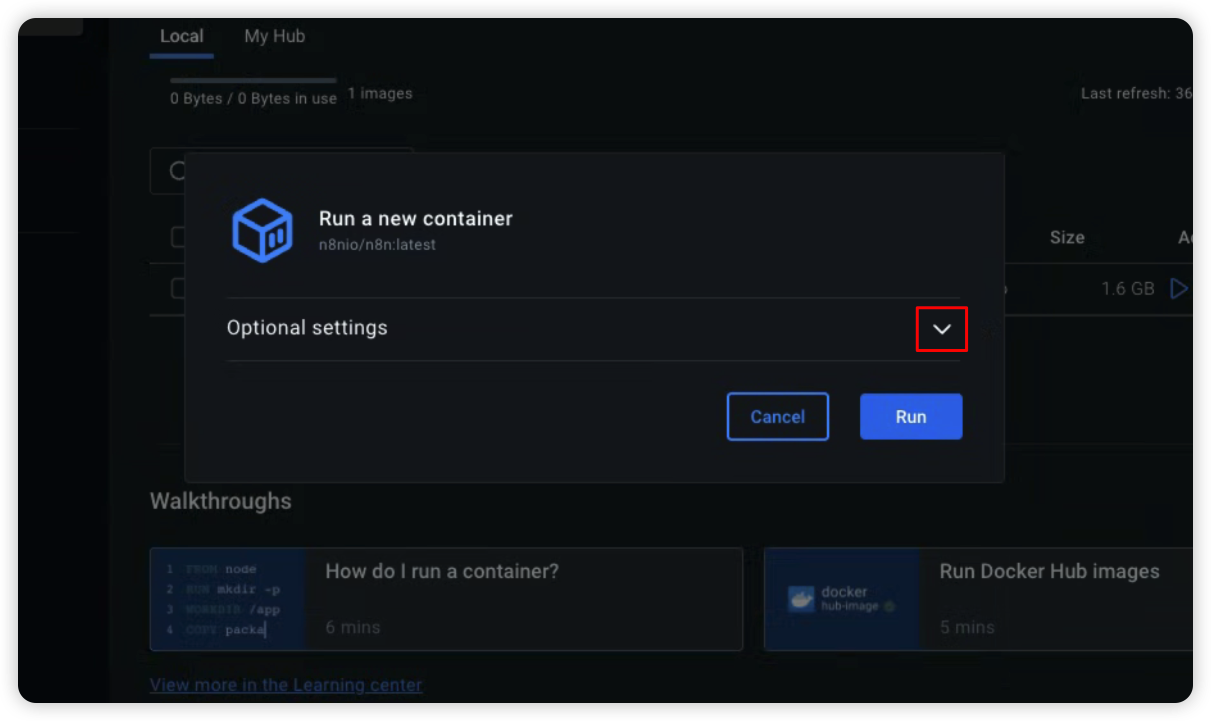This screenshot has height=721, width=1211.
Task: Click the 1.6 GB size value
Action: pyautogui.click(x=1128, y=289)
